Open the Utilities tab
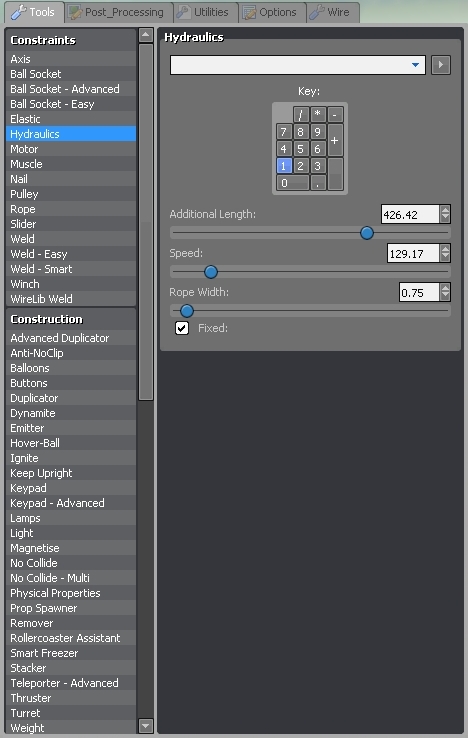Screen dimensions: 468x738 coord(206,12)
